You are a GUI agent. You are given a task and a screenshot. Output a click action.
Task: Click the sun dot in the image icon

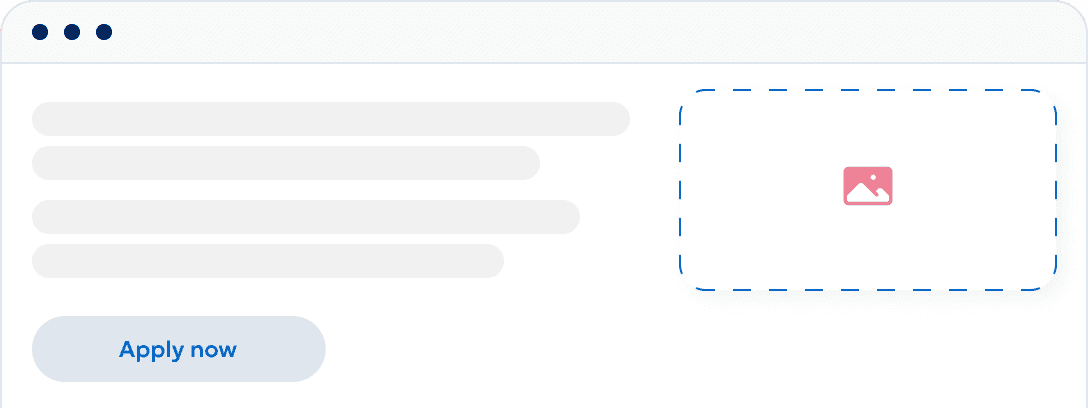[874, 177]
